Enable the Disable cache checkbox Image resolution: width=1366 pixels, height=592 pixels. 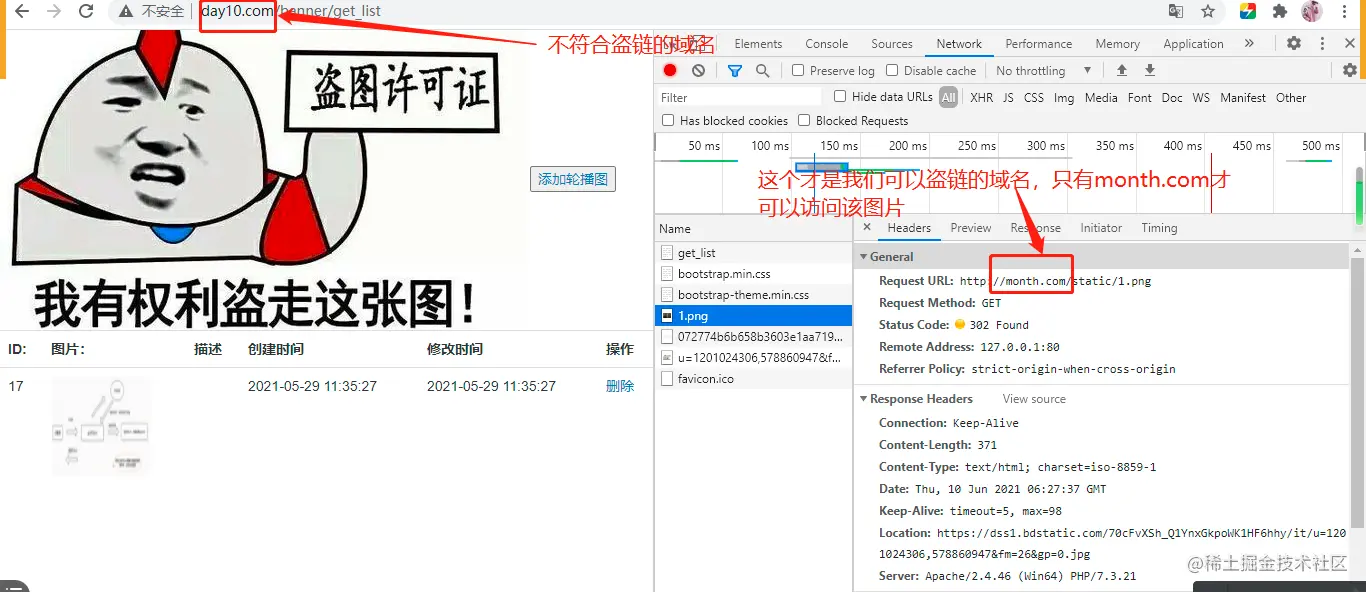pyautogui.click(x=892, y=71)
